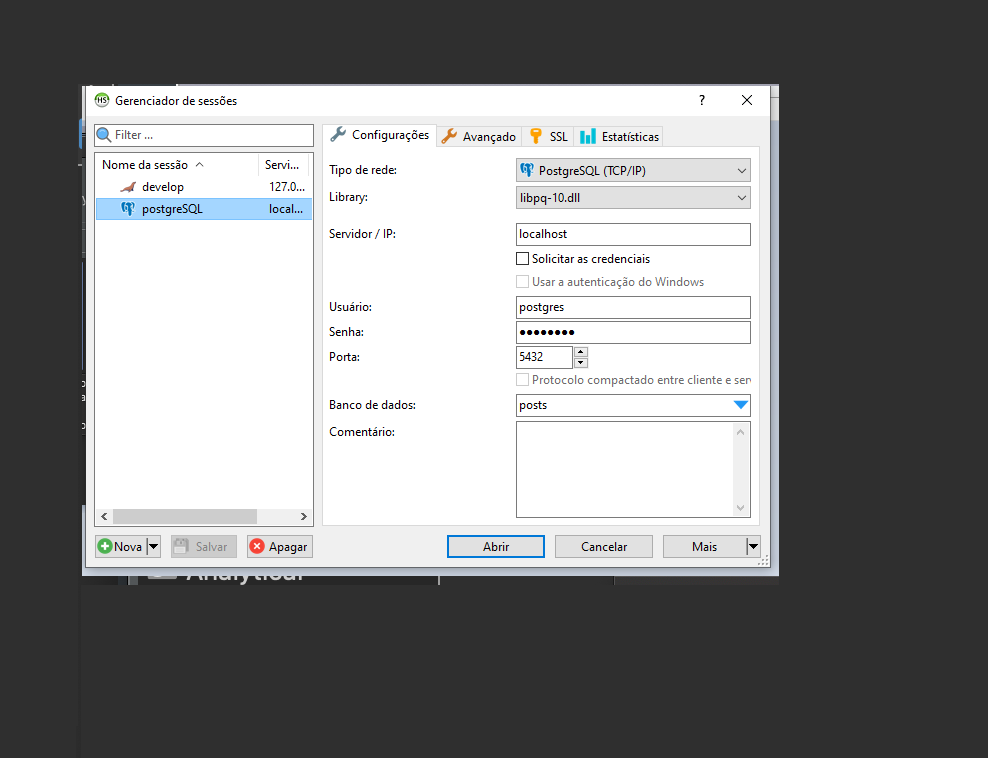Click the local... server cell of postgreSQL

286,209
